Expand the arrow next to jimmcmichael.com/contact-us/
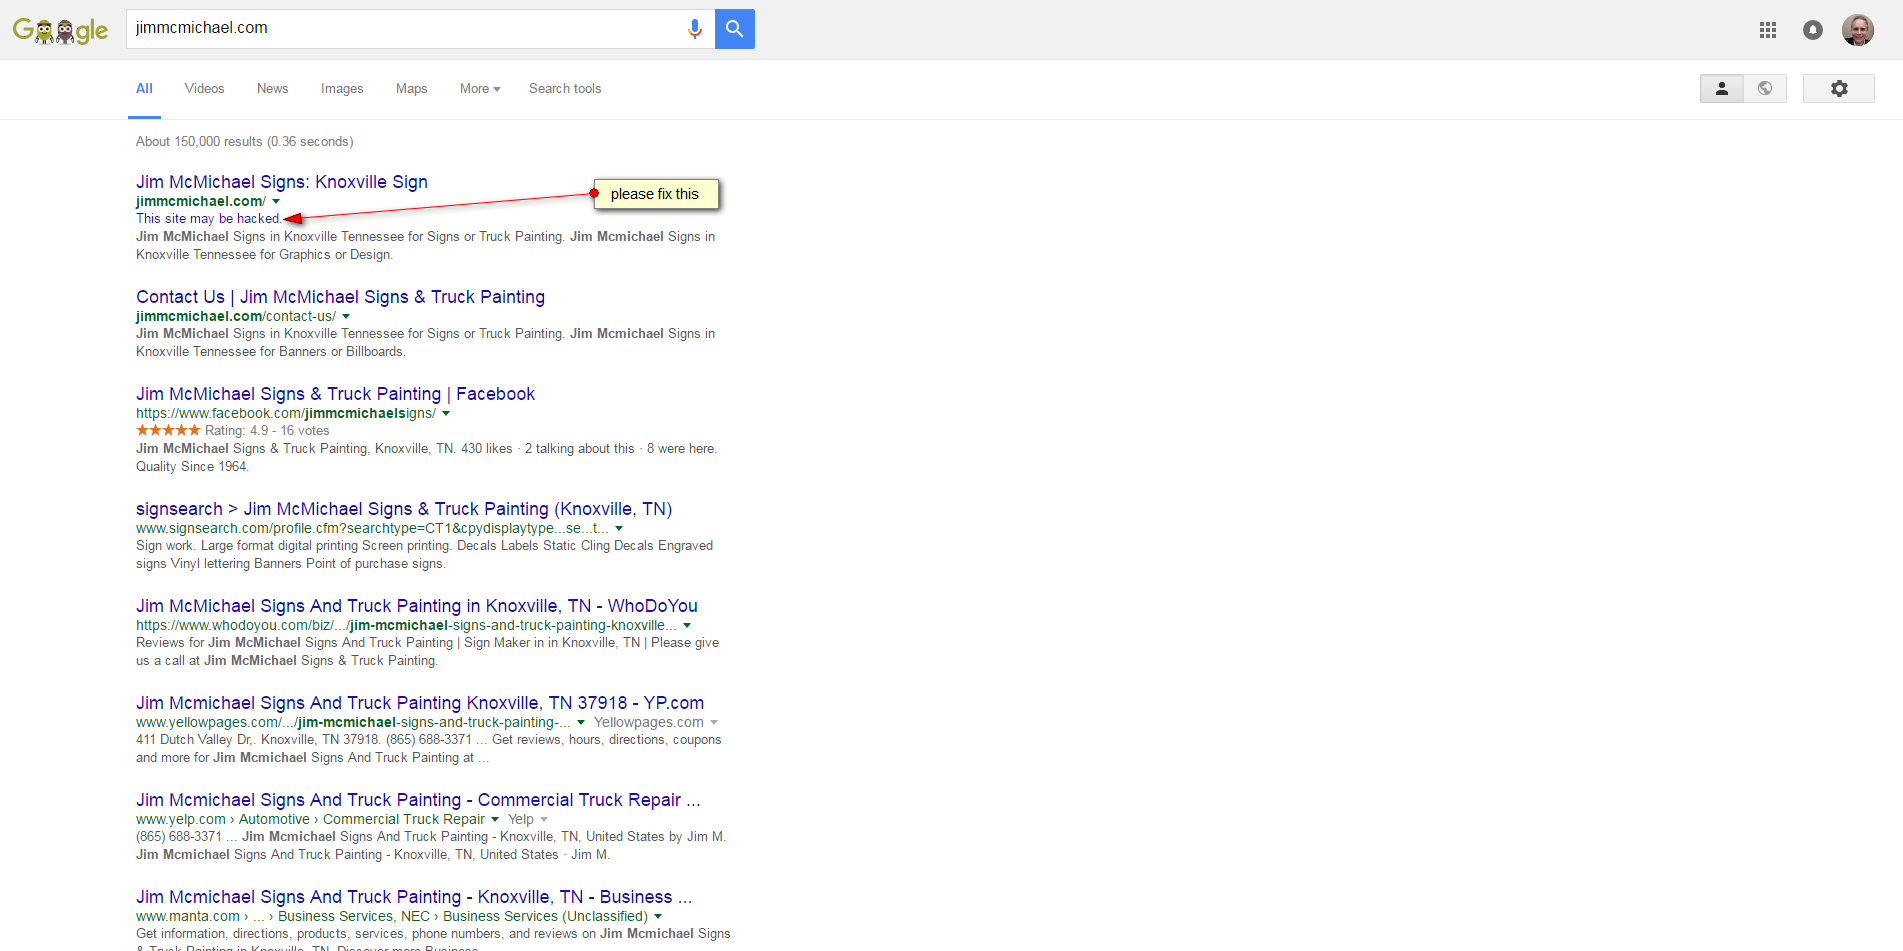Image resolution: width=1903 pixels, height=951 pixels. pos(346,317)
